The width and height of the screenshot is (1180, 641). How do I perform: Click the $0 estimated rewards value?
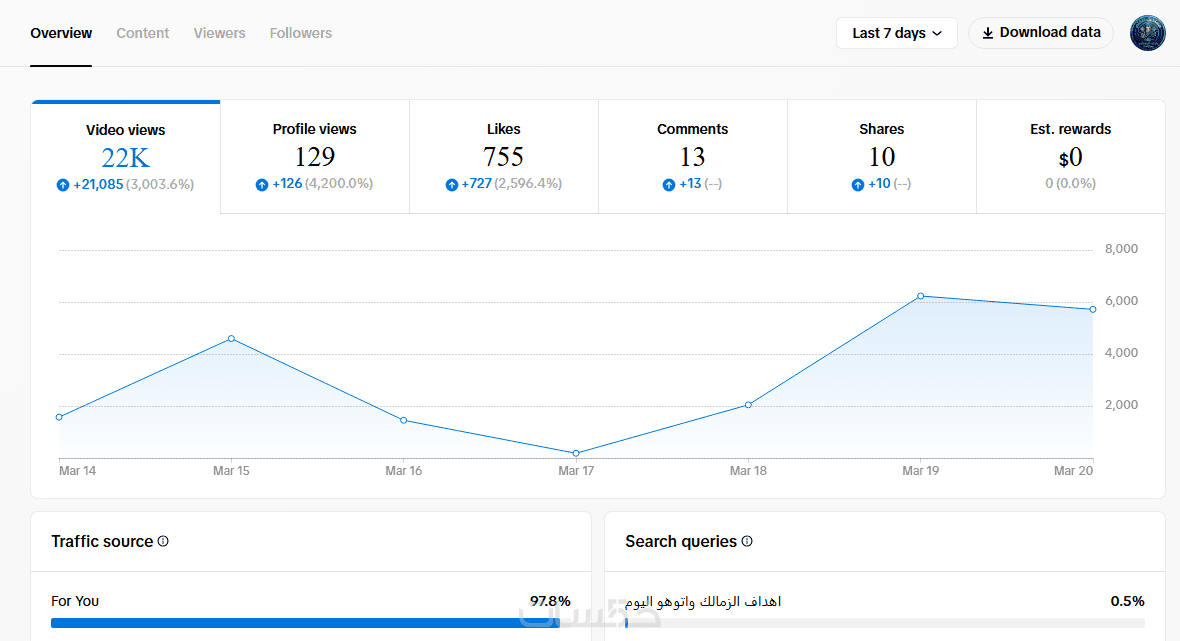(1070, 157)
